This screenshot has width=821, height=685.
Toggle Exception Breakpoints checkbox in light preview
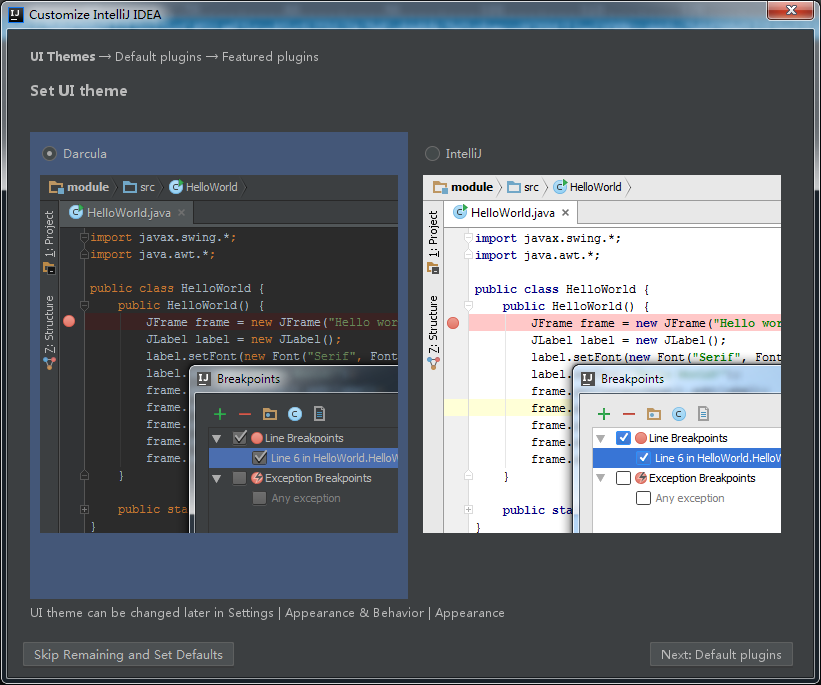pos(623,478)
